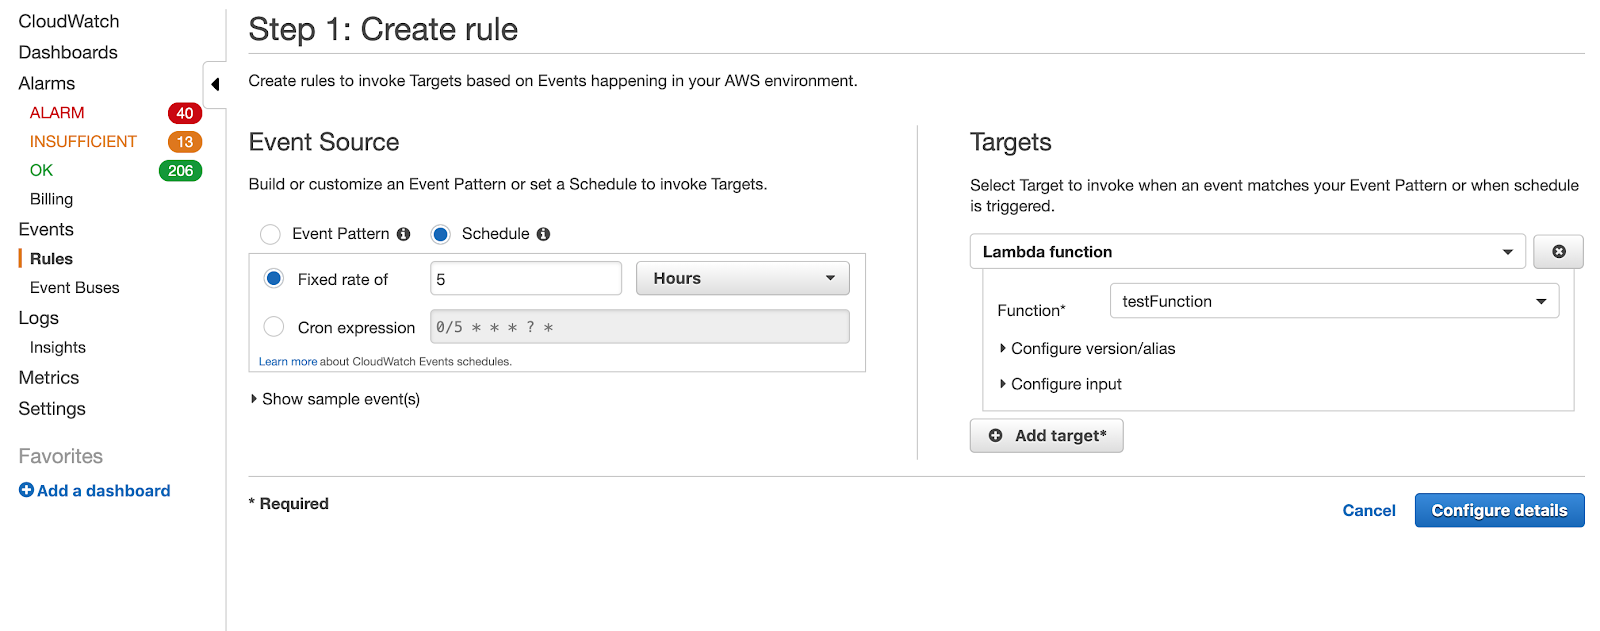Click the OK count badge showing 206
This screenshot has width=1600, height=631.
coord(181,171)
